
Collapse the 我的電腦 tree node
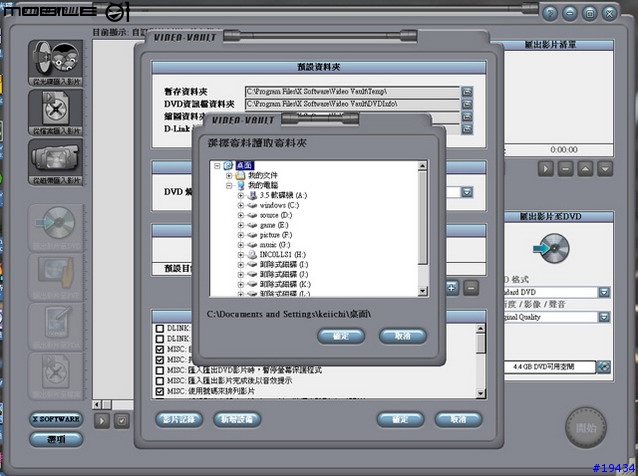tap(229, 186)
